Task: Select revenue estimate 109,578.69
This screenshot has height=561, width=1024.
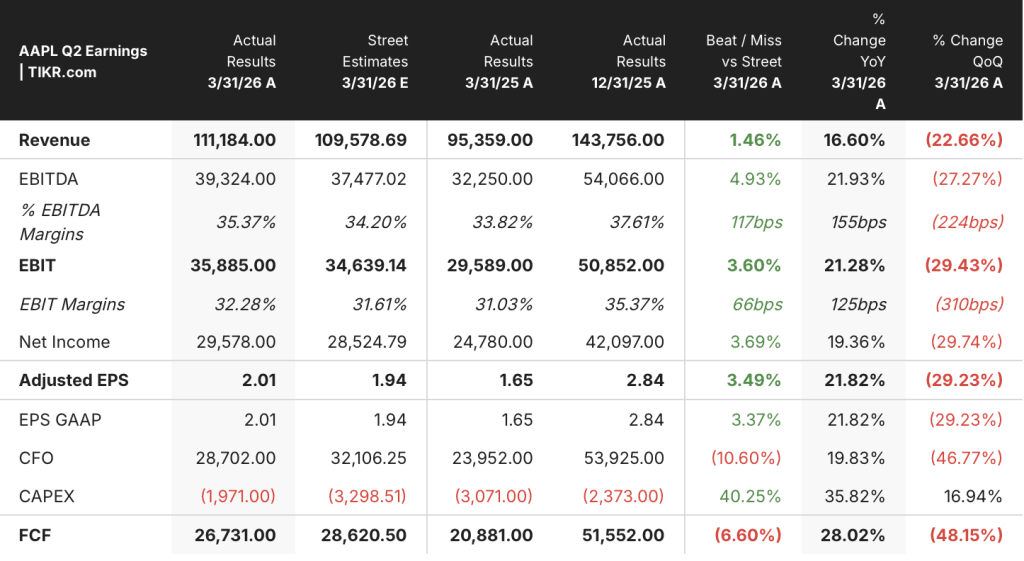Action: point(360,140)
